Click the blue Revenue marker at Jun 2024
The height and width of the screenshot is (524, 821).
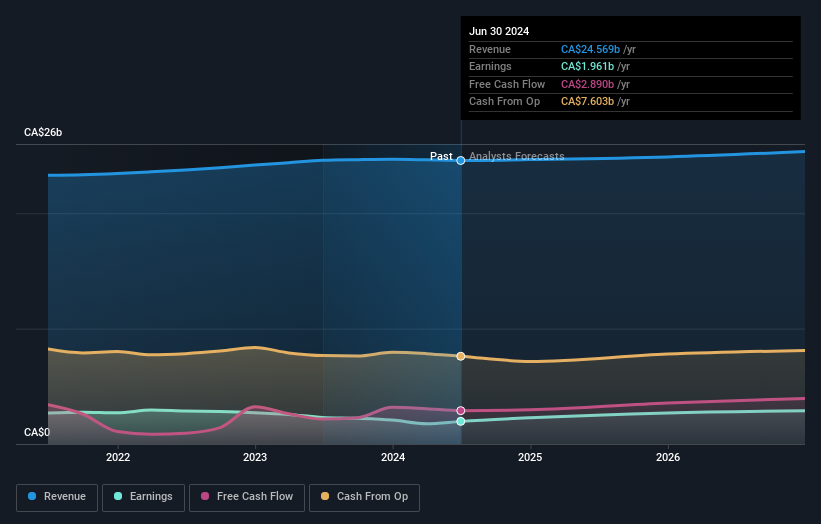click(x=461, y=161)
